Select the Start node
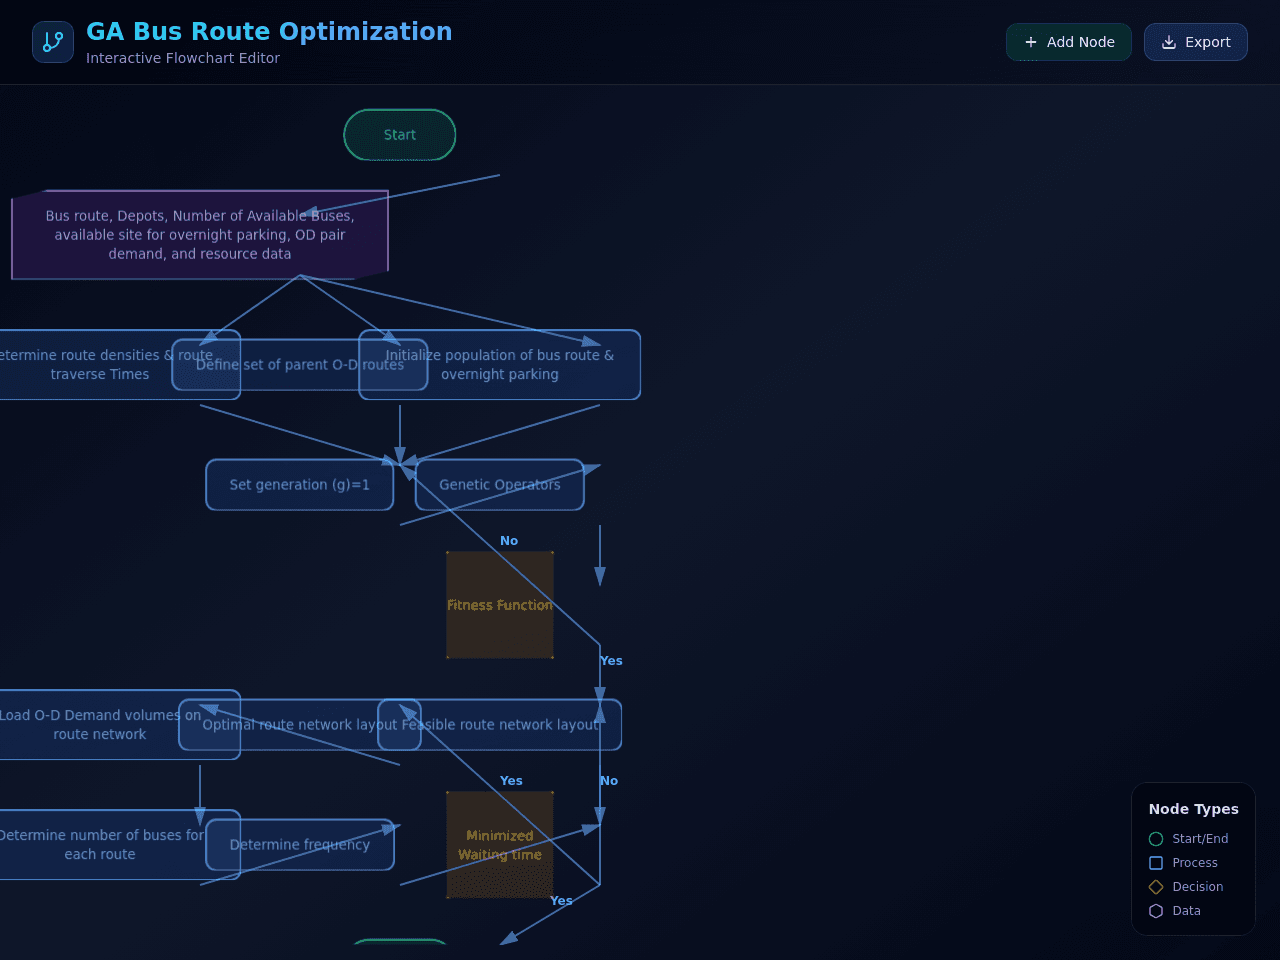Viewport: 1280px width, 960px height. (400, 135)
